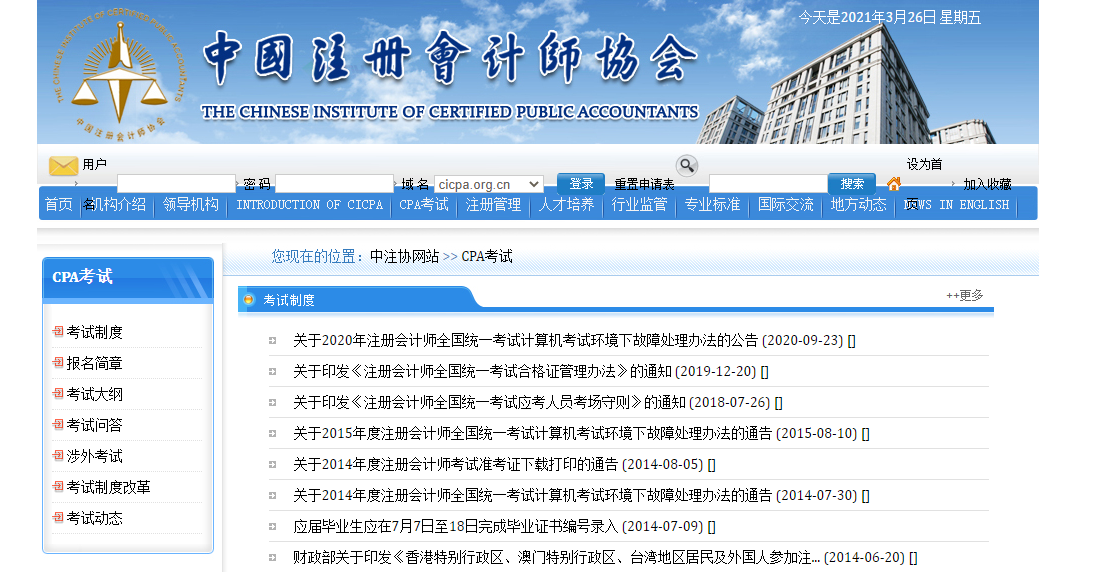
Task: Click the magnifier search icon
Action: point(686,165)
